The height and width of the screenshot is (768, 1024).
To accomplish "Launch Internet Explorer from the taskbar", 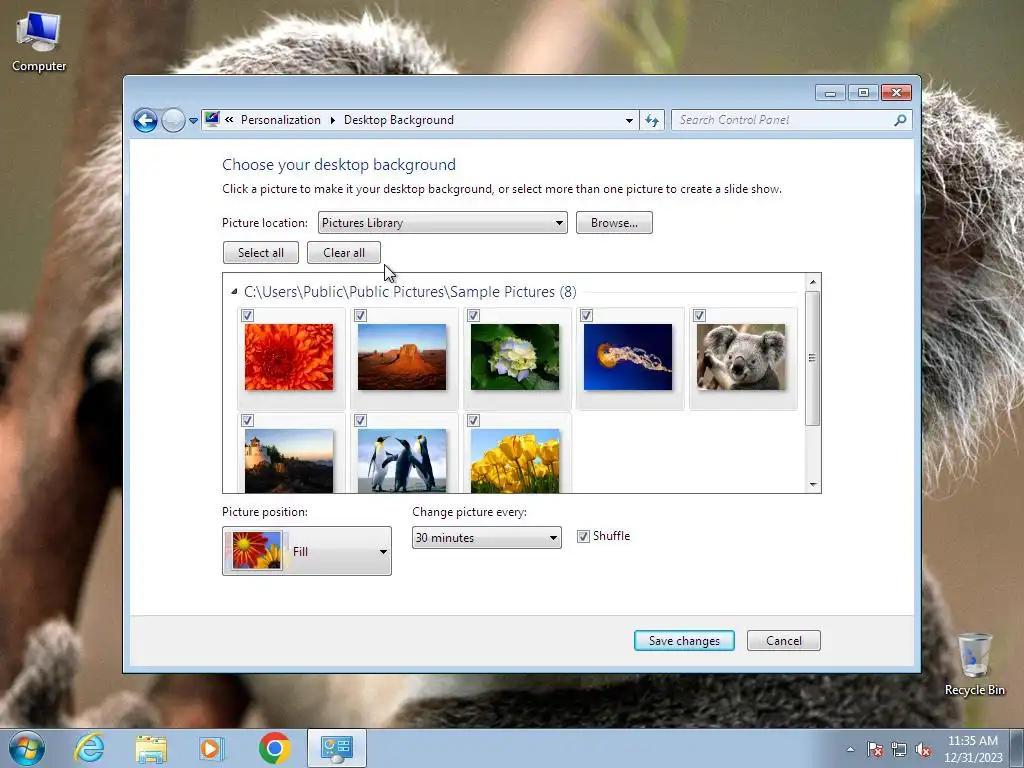I will [x=89, y=748].
